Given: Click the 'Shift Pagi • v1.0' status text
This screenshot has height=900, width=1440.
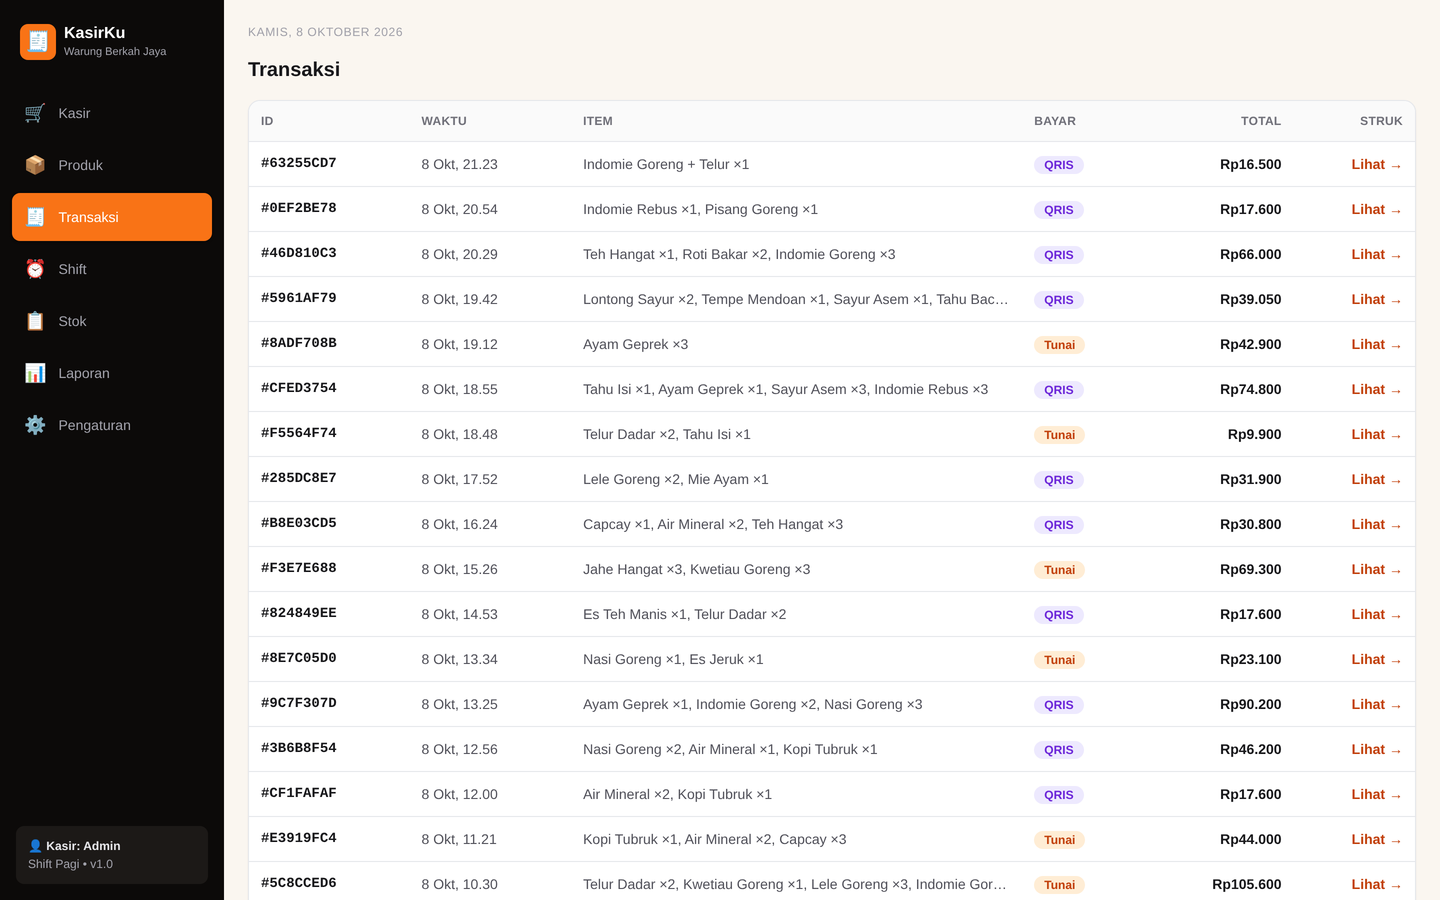Looking at the screenshot, I should click(x=70, y=864).
